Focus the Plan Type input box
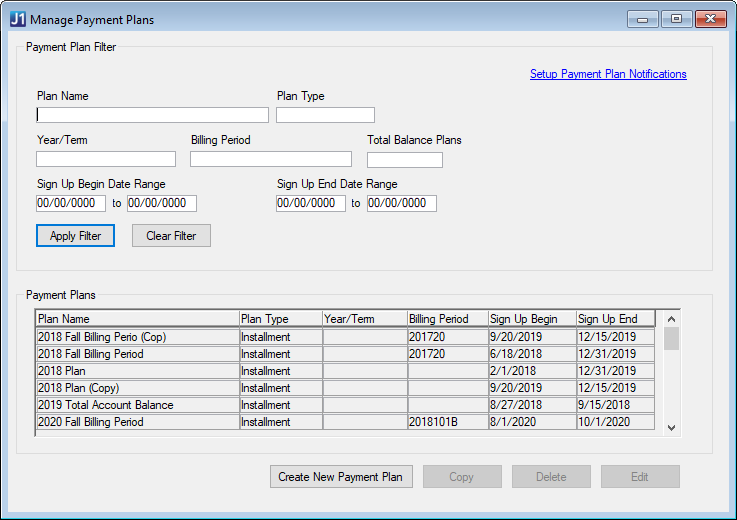Viewport: 737px width, 520px height. pyautogui.click(x=325, y=115)
